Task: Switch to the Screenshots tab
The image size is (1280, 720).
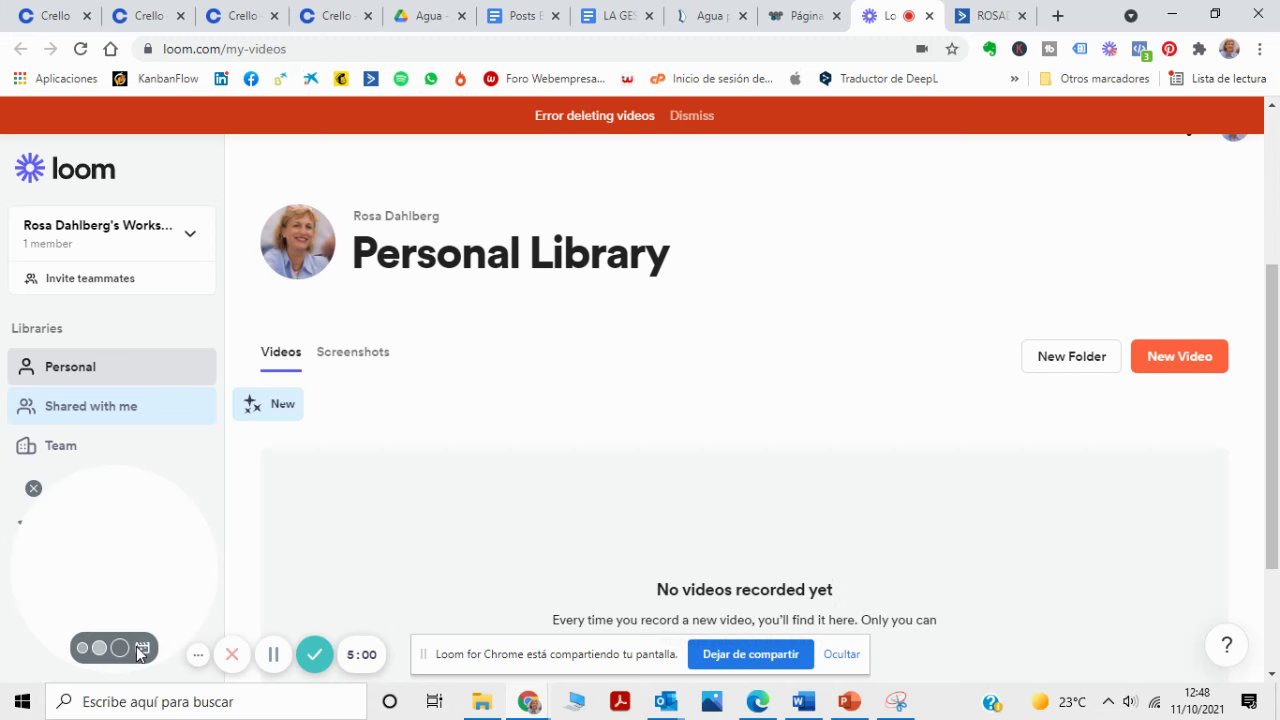Action: pyautogui.click(x=353, y=352)
